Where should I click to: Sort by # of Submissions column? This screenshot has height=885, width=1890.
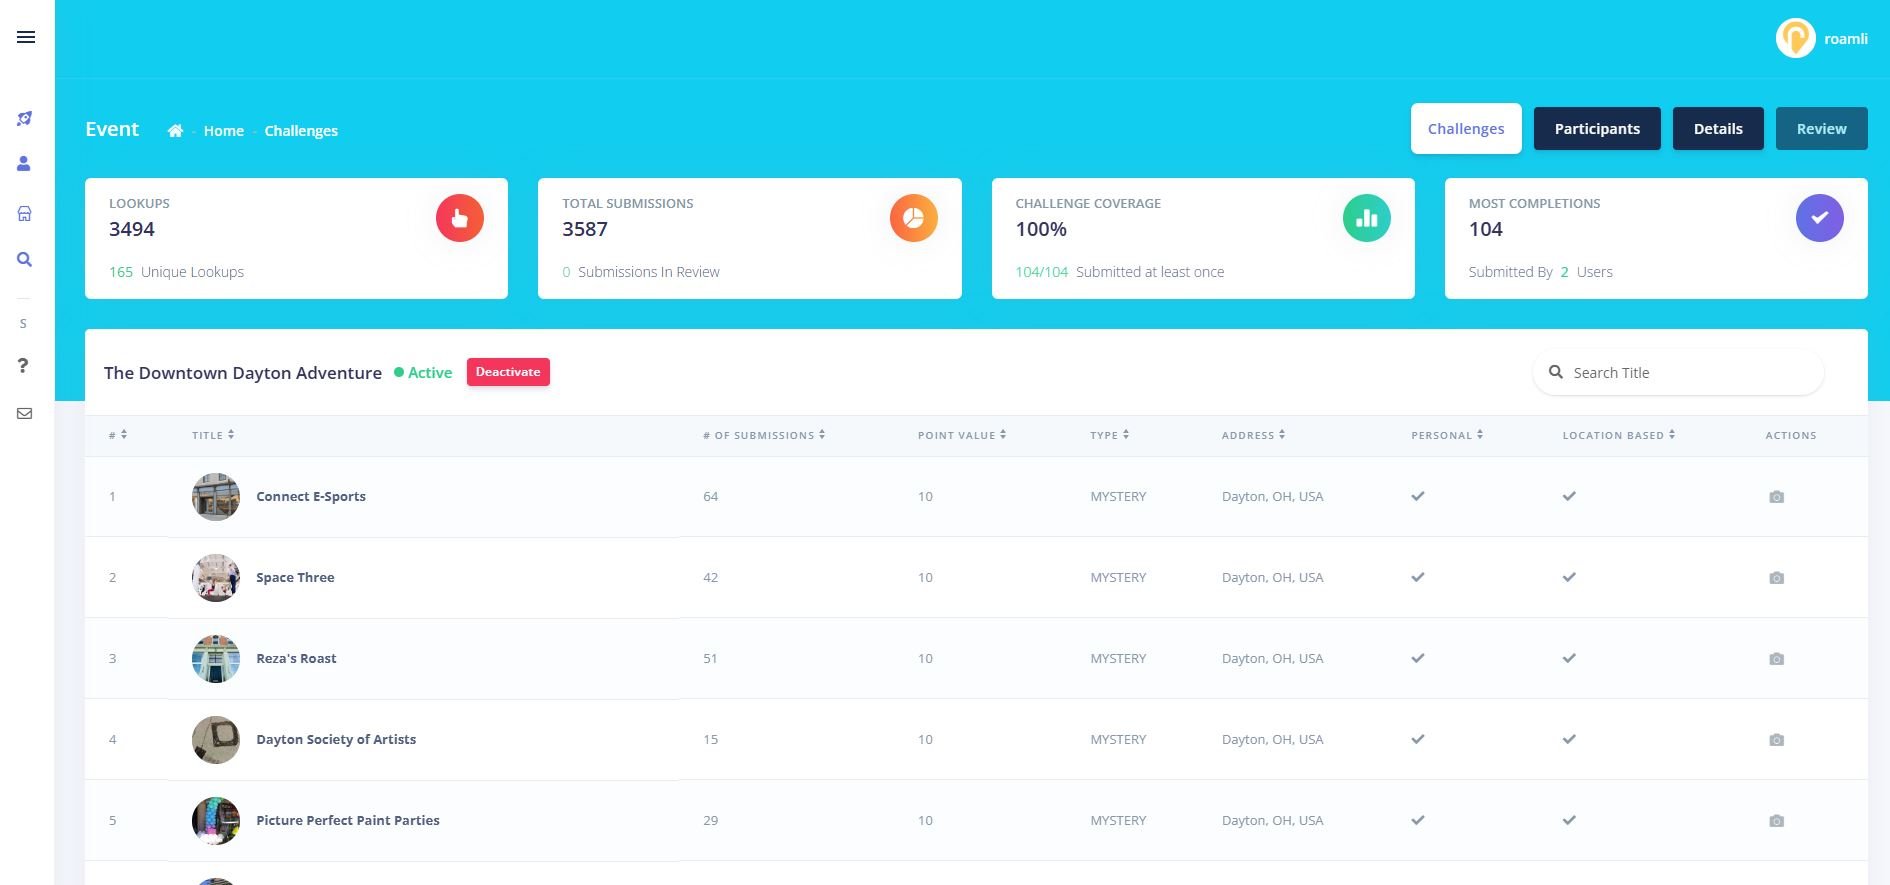pyautogui.click(x=764, y=435)
